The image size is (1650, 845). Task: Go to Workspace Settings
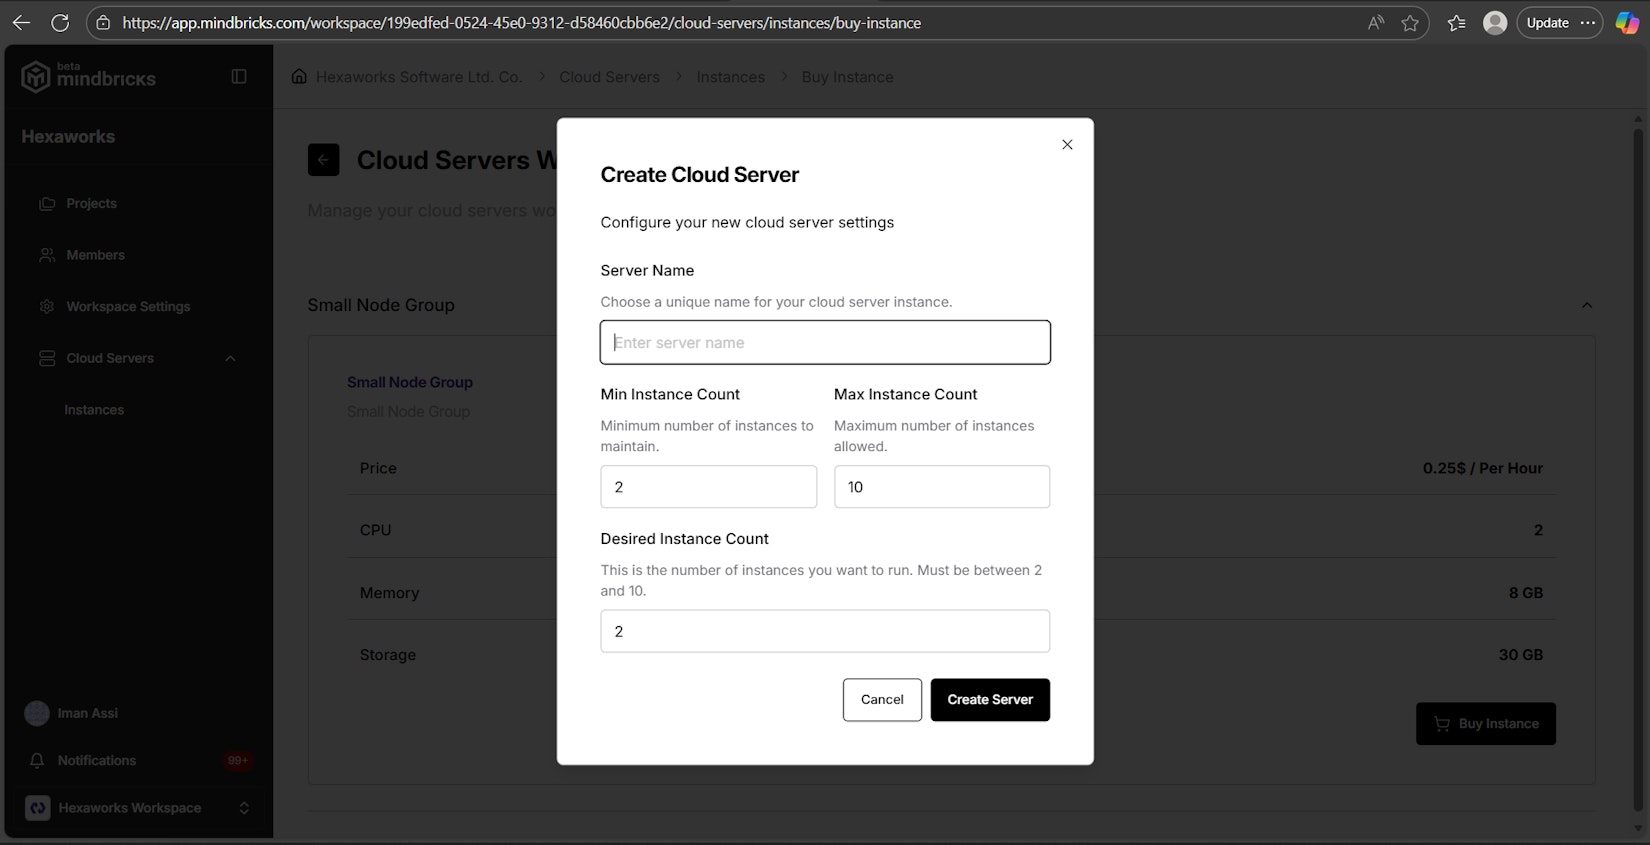click(x=127, y=307)
